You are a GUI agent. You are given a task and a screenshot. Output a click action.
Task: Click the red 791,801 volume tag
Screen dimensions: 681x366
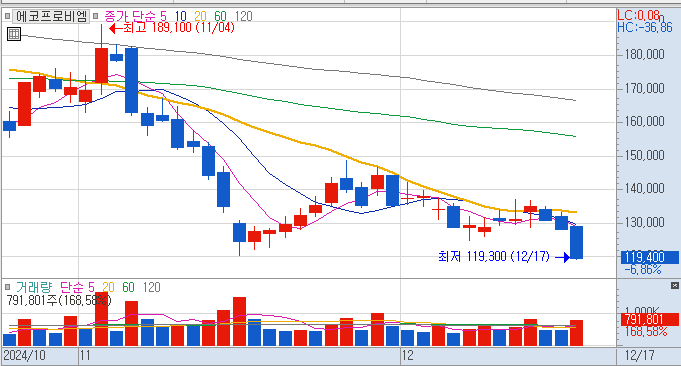pyautogui.click(x=649, y=320)
